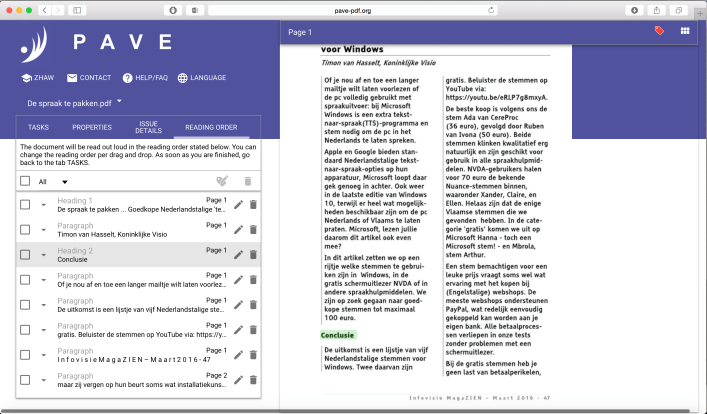Open the HELP/FAQ link
Image resolution: width=707 pixels, height=414 pixels.
[x=145, y=78]
